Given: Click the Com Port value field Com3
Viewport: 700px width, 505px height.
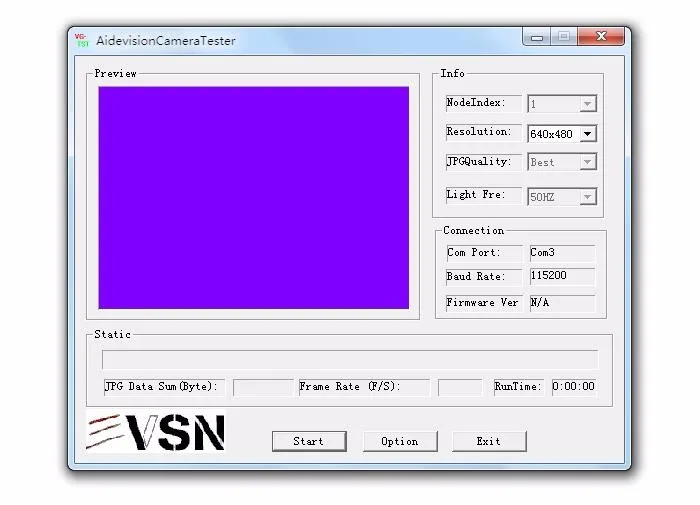Looking at the screenshot, I should (562, 253).
